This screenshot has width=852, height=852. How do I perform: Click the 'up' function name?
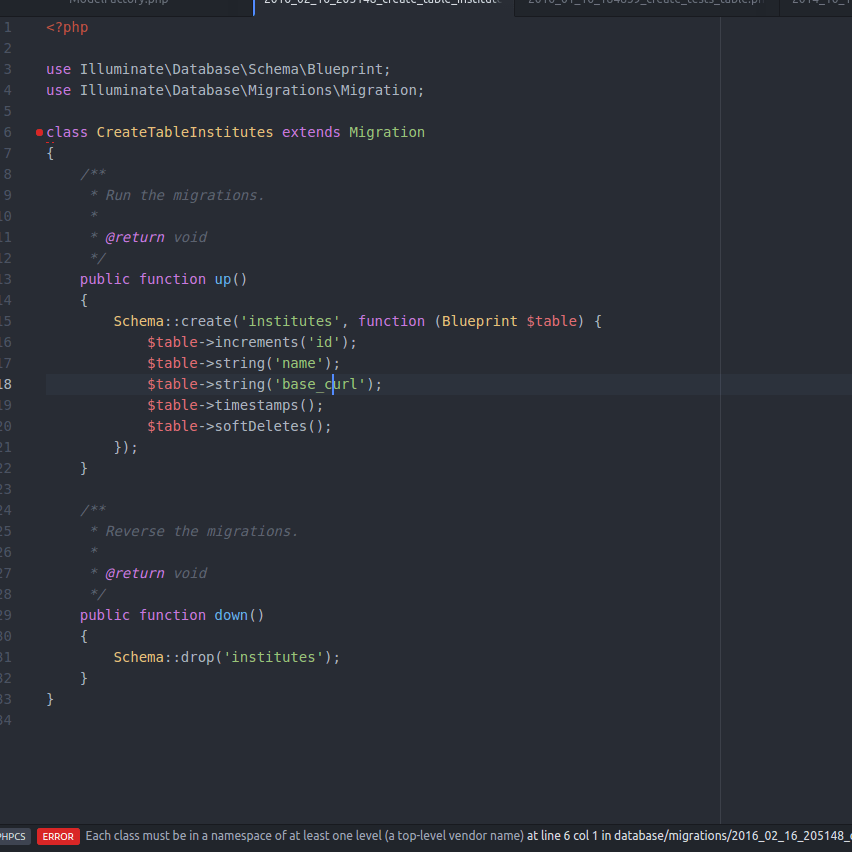(x=223, y=279)
